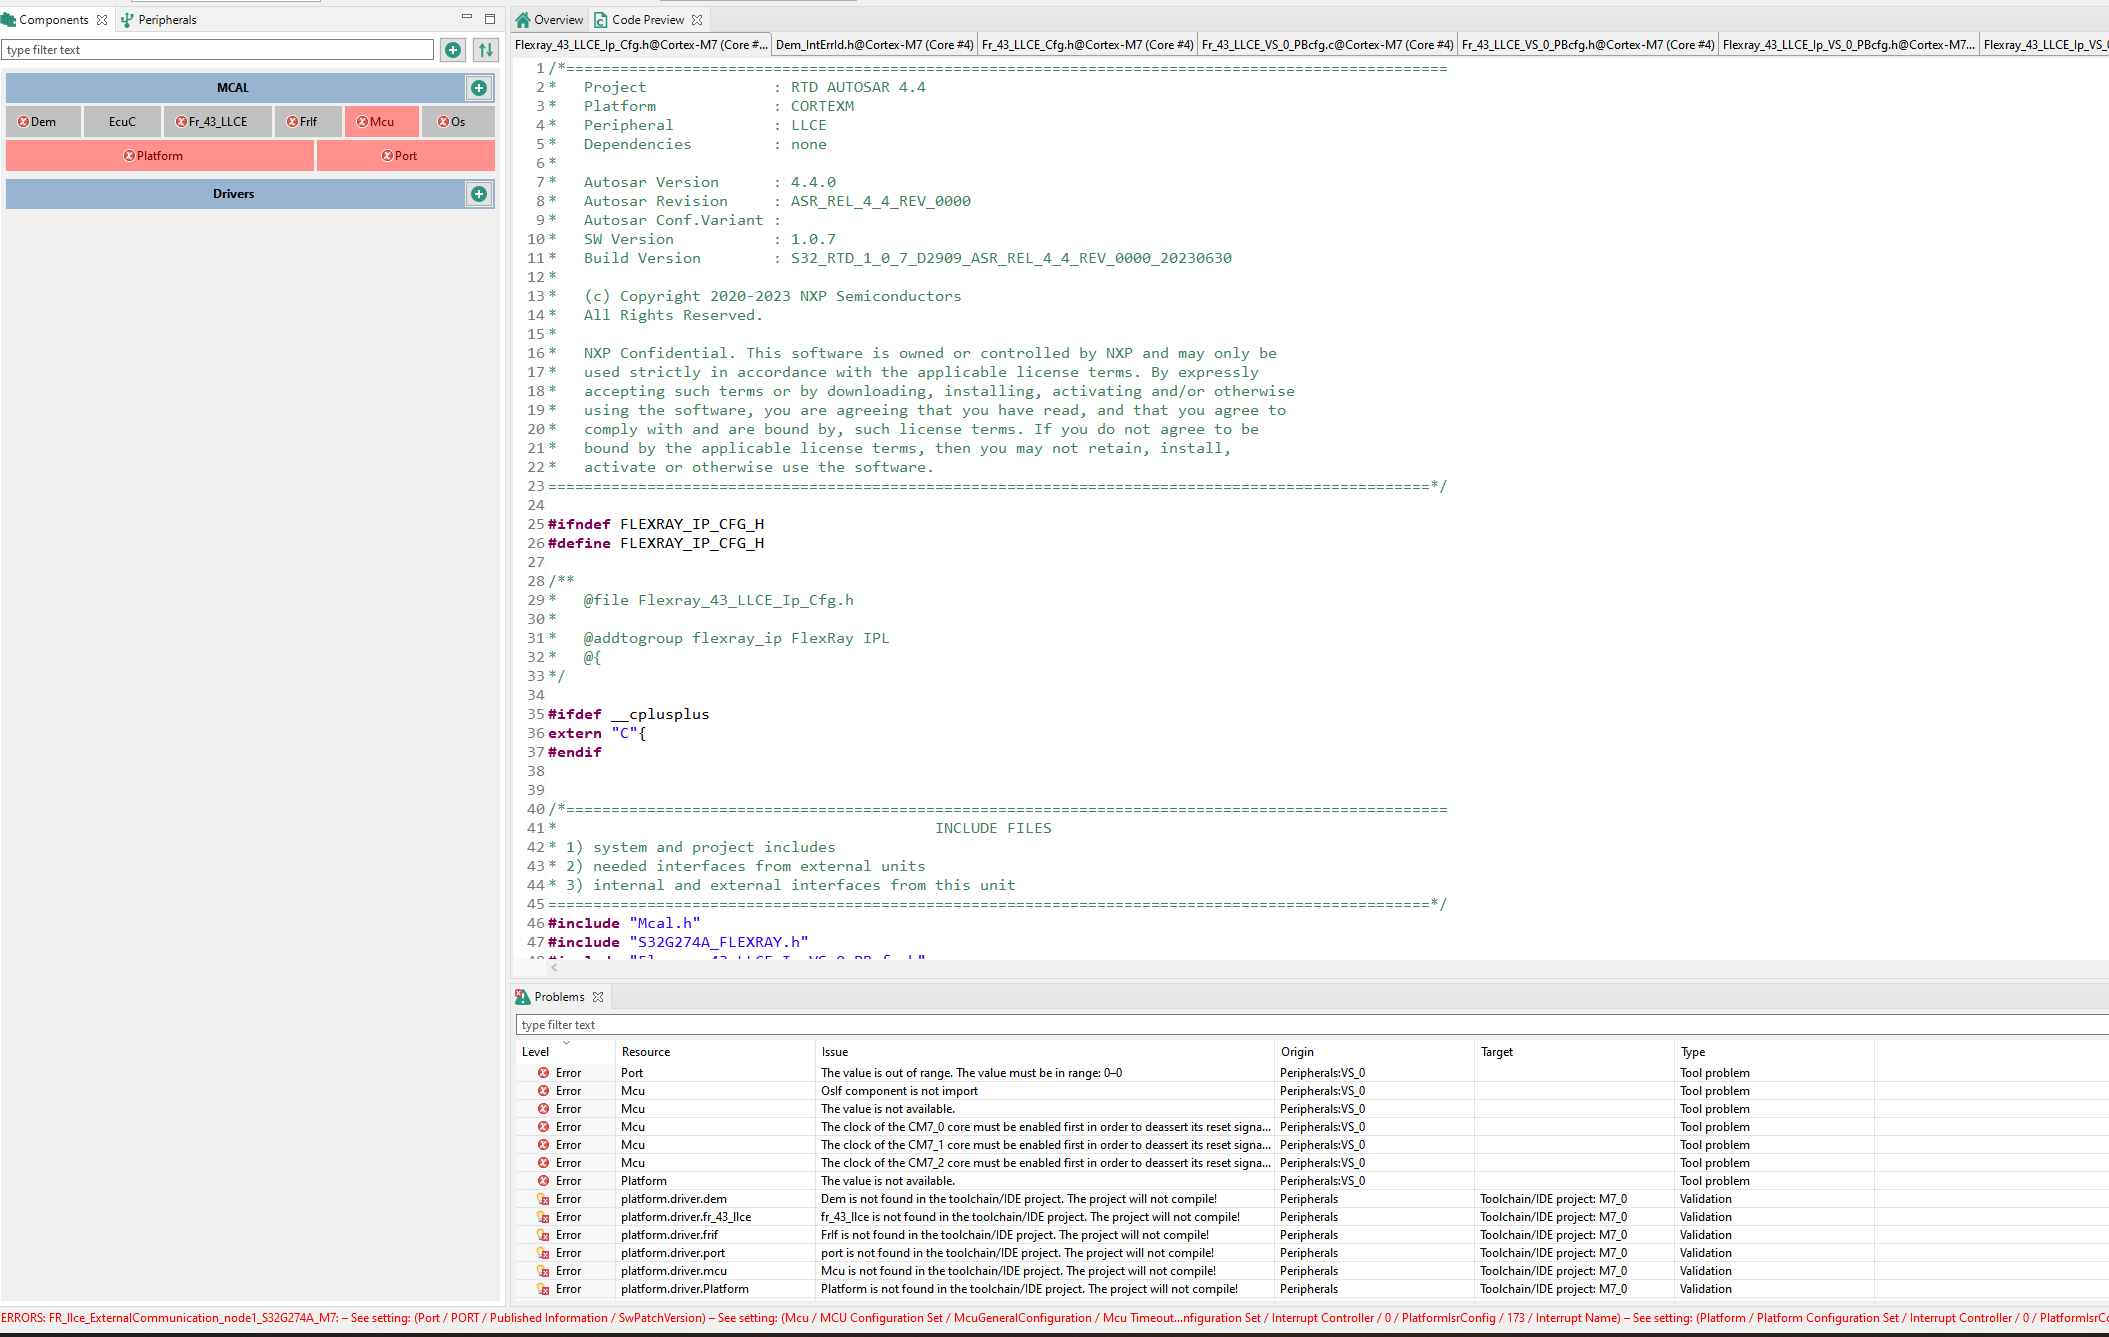Click the code preview horizontal scrollbar arrow
2109x1337 pixels.
(x=555, y=968)
